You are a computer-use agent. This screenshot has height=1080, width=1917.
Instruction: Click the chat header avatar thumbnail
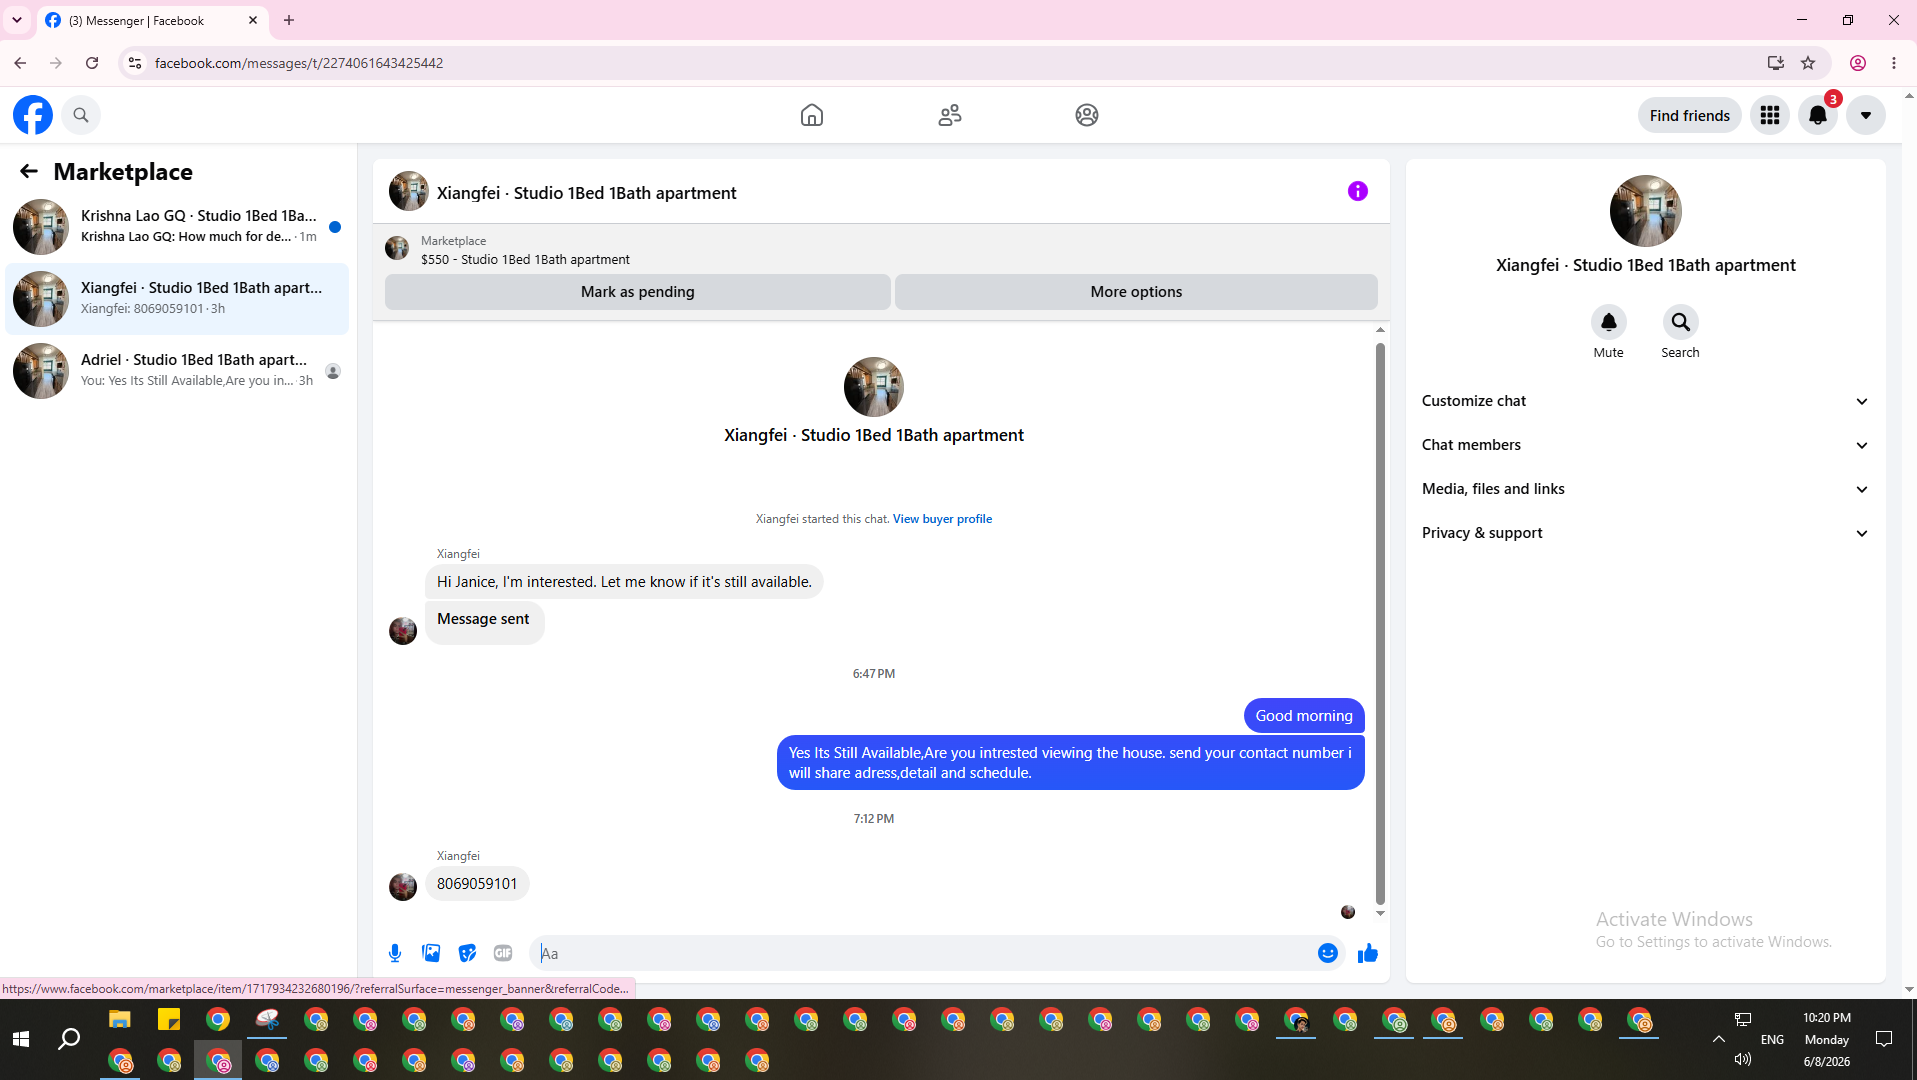(408, 191)
